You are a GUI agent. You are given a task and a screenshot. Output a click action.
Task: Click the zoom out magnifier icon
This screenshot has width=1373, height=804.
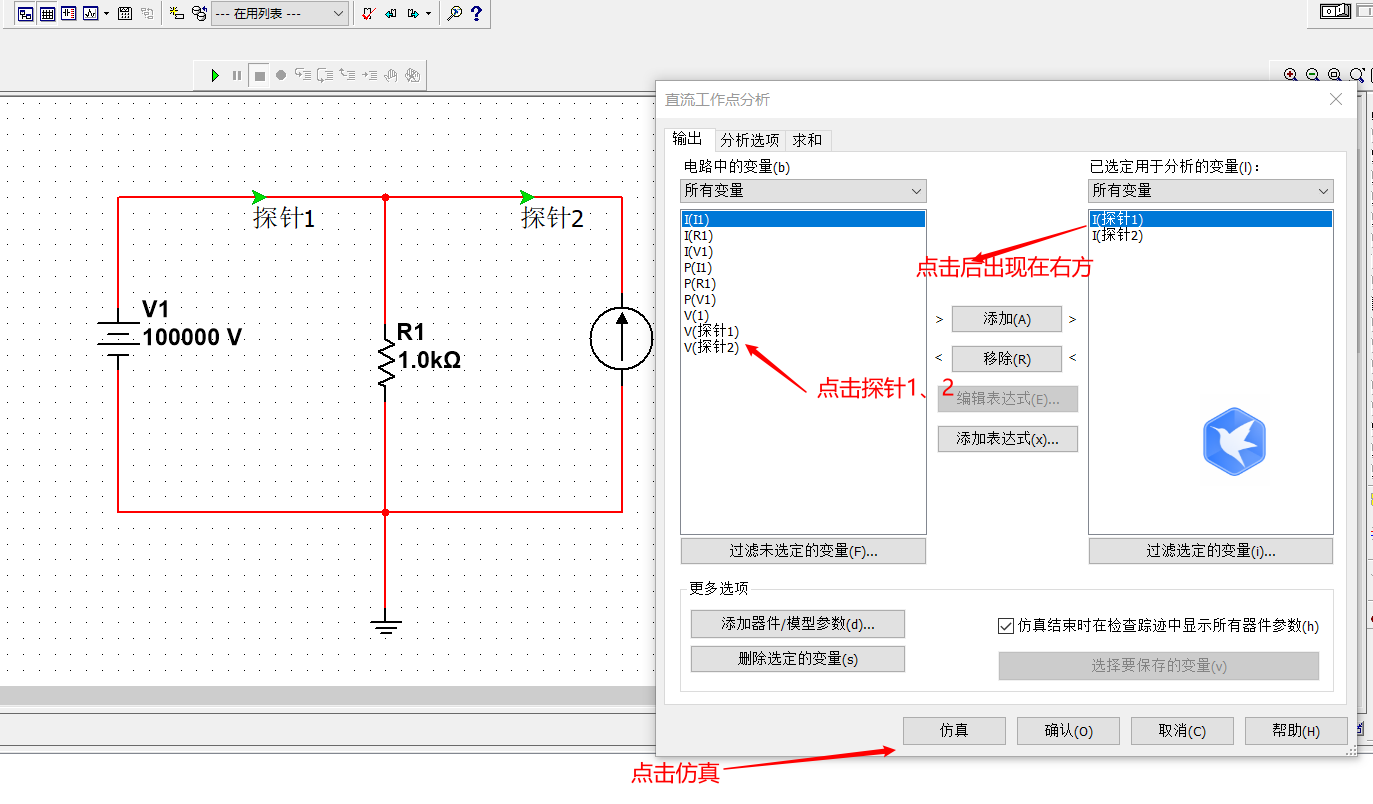coord(1312,74)
